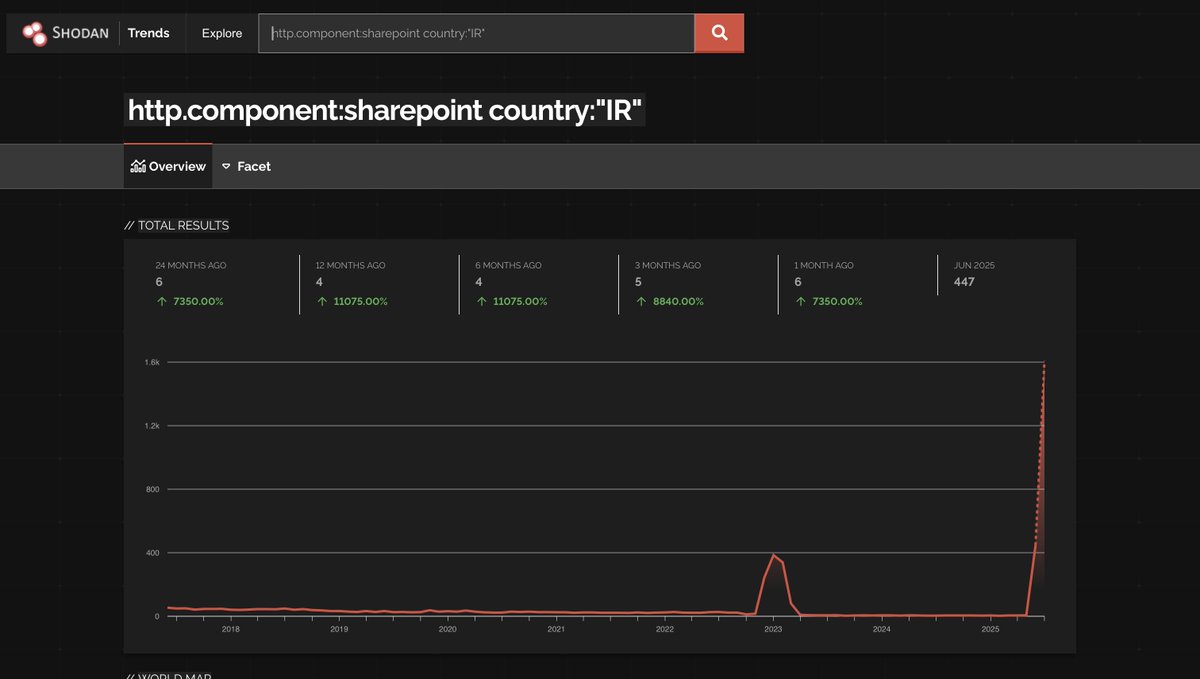Click the 2023 spike on the chart
This screenshot has width=1200, height=679.
(x=773, y=555)
